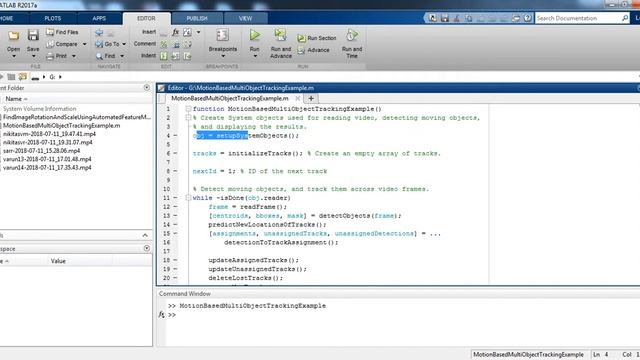This screenshot has width=640, height=360.
Task: Collapse the while loop fold on line 11
Action: click(x=188, y=198)
